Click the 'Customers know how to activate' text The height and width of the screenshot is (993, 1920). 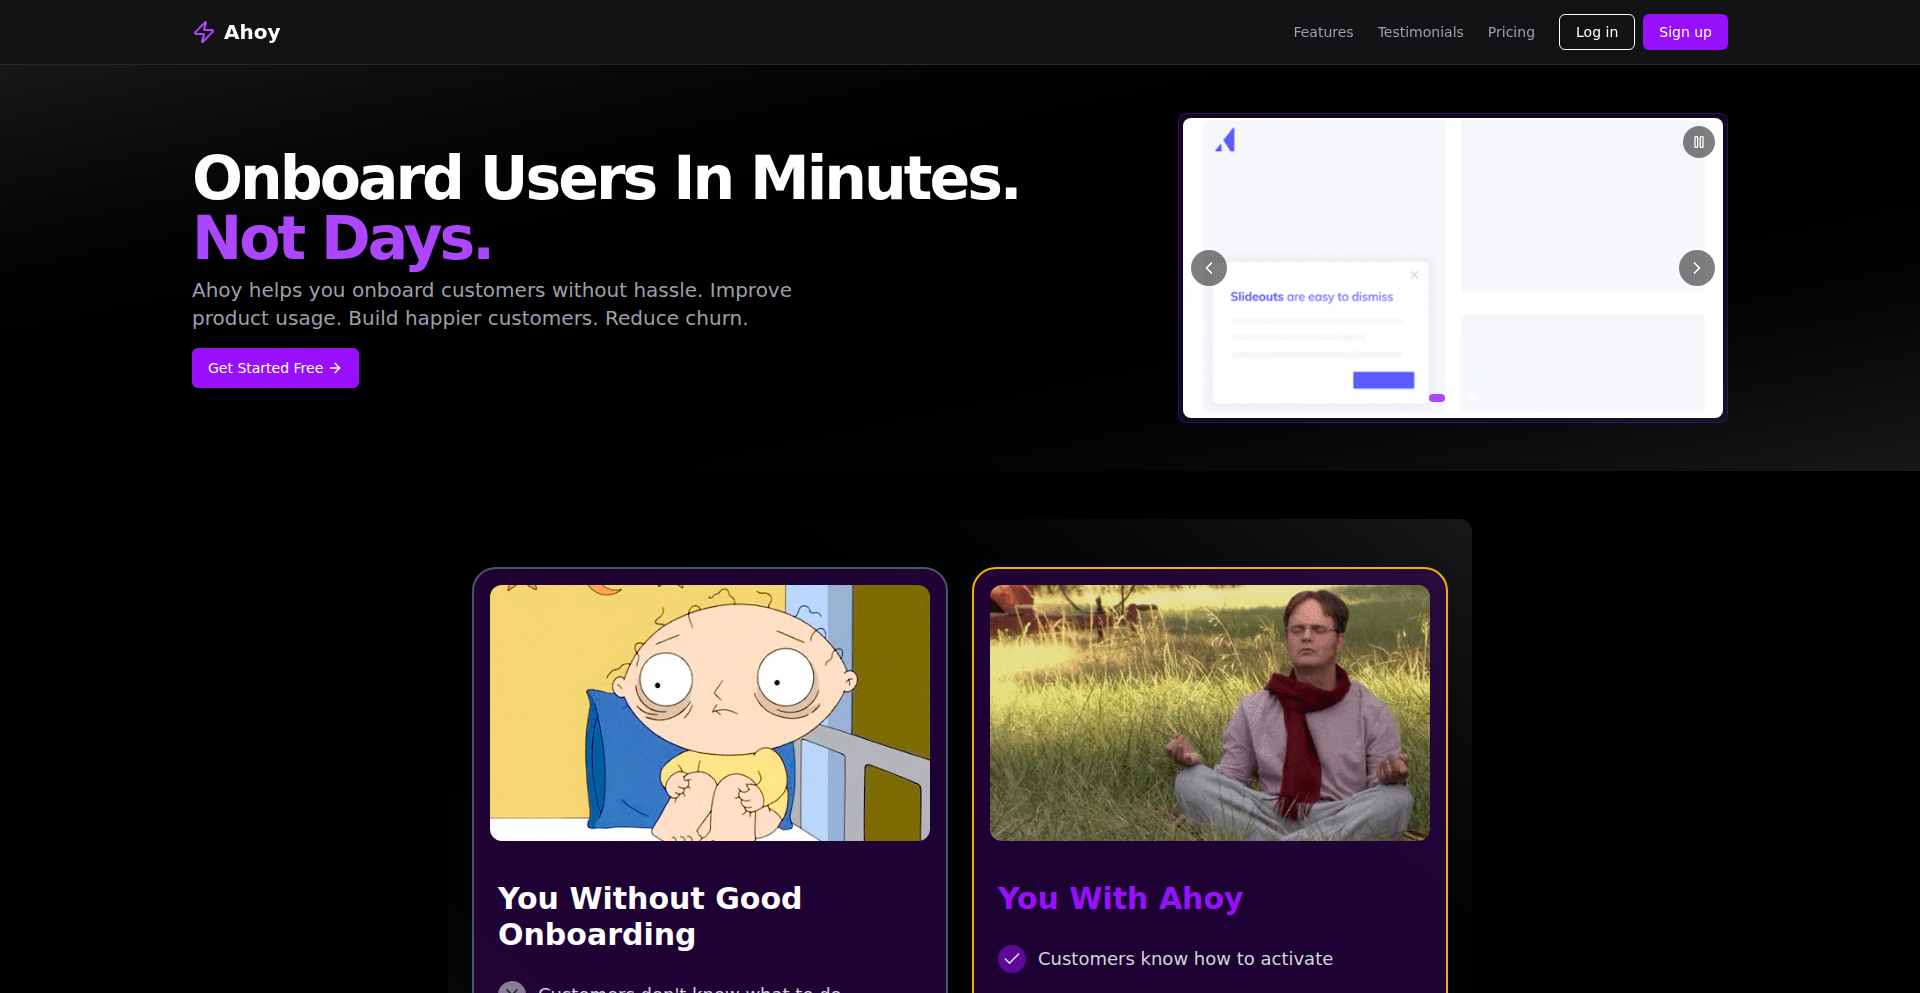coord(1185,959)
